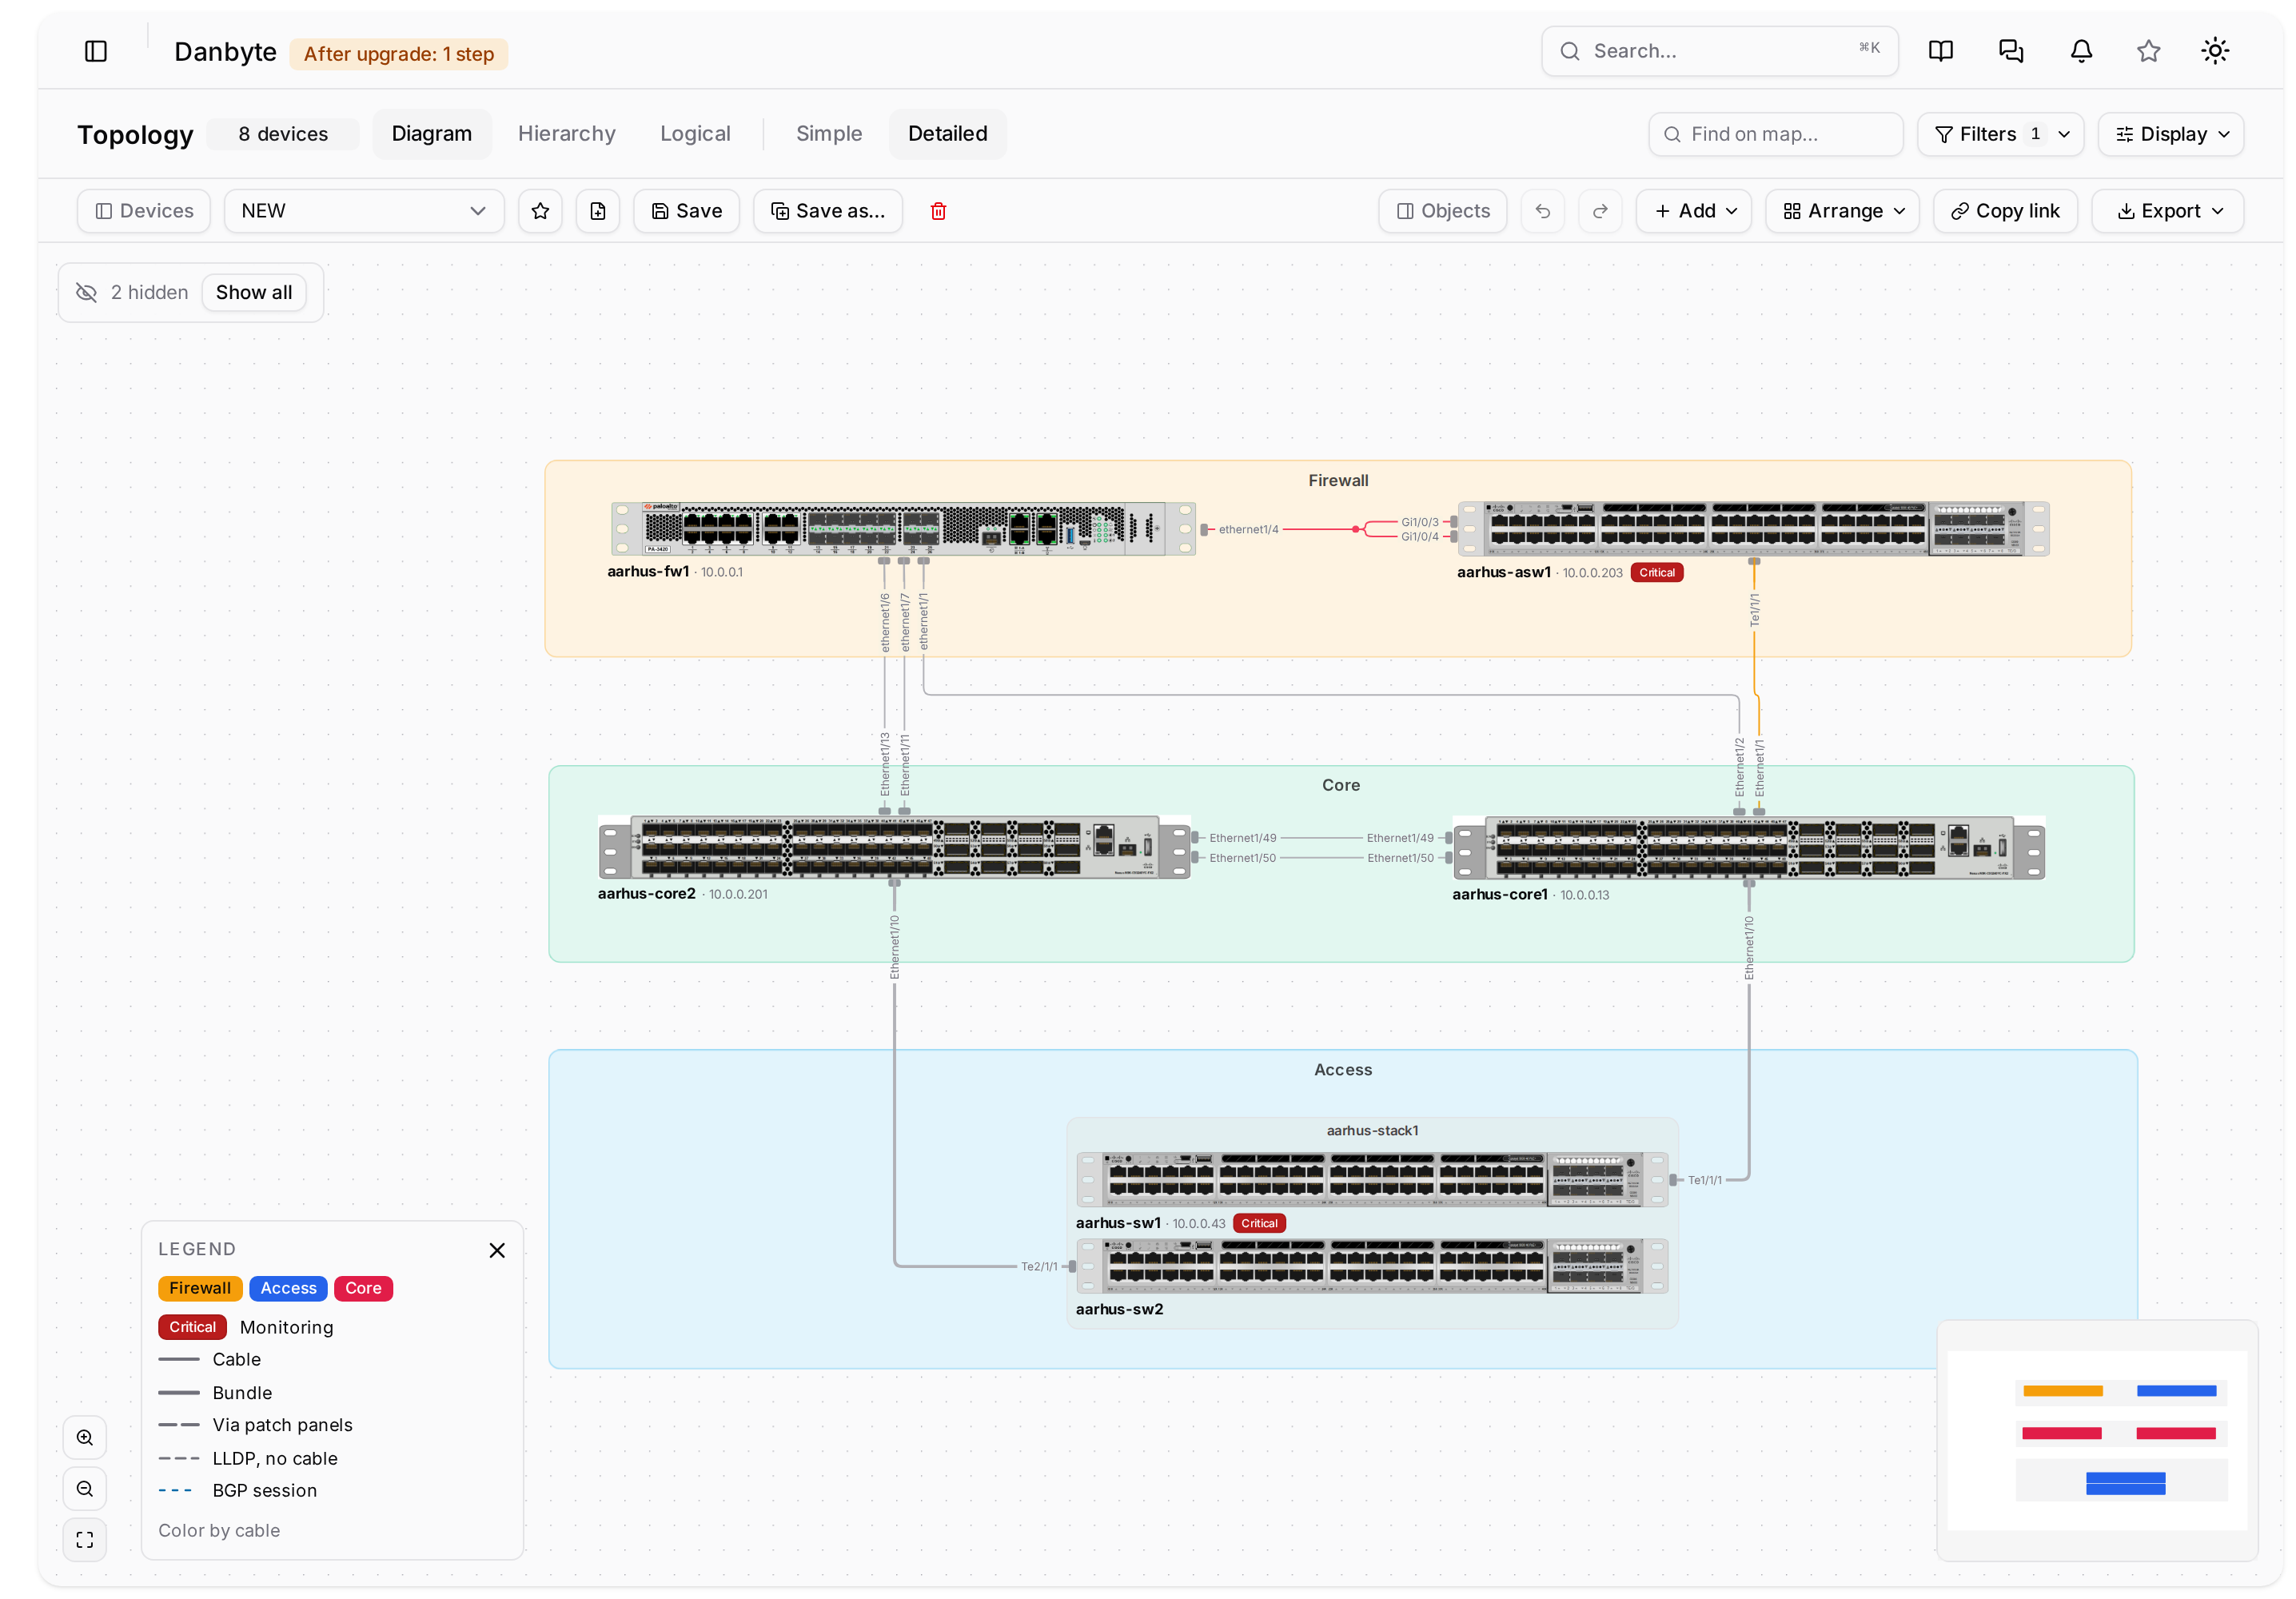Click Copy link button
The width and height of the screenshot is (2296, 1599).
[2005, 211]
